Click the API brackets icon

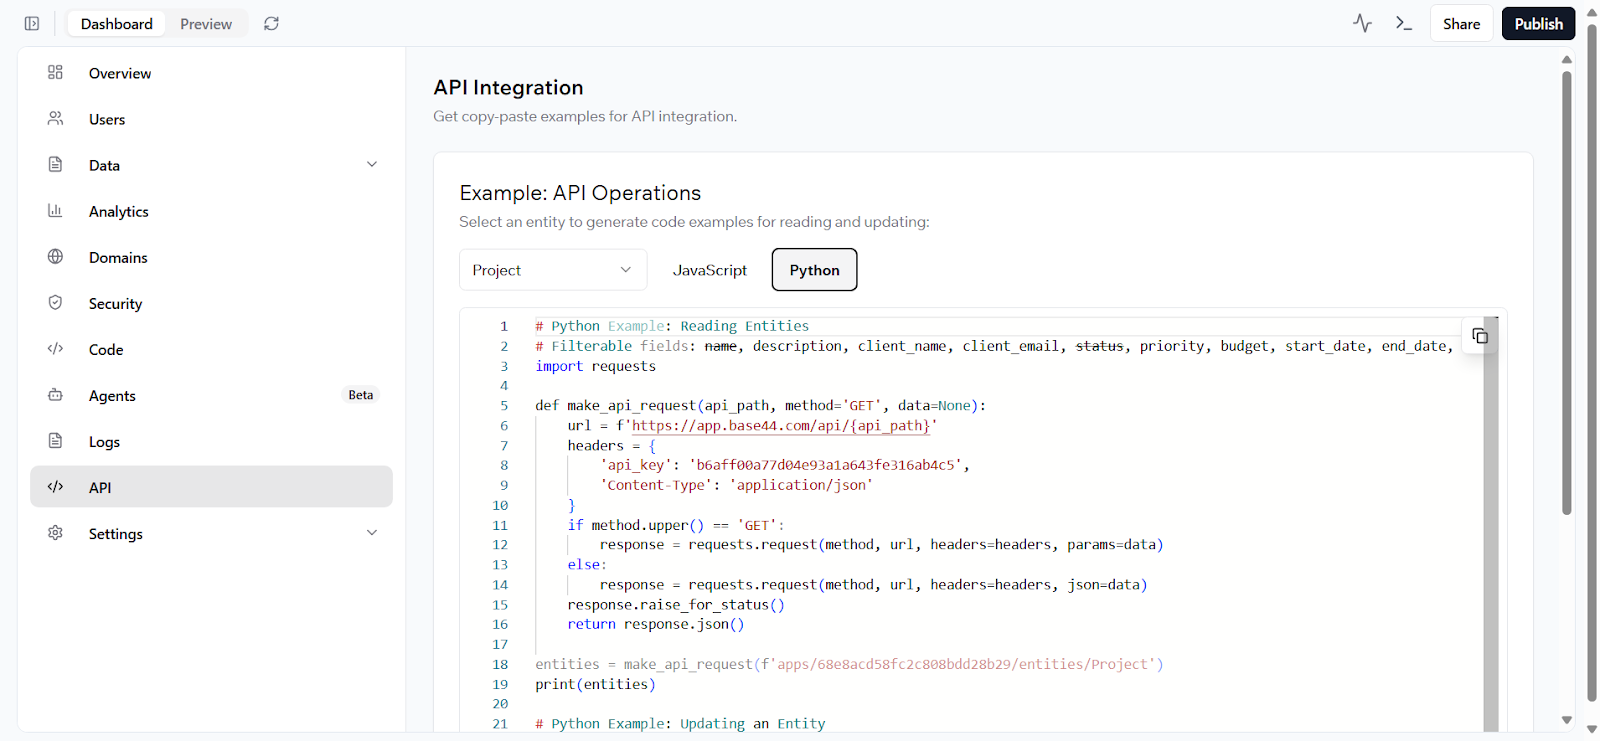(55, 486)
